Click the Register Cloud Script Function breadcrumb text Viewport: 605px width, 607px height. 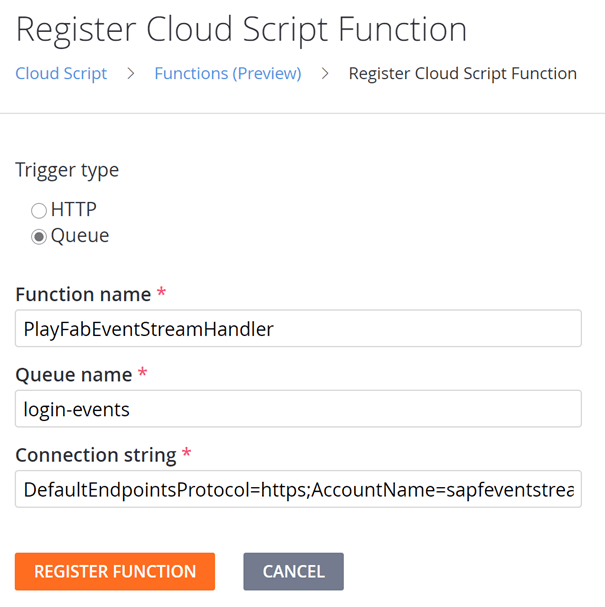point(462,73)
